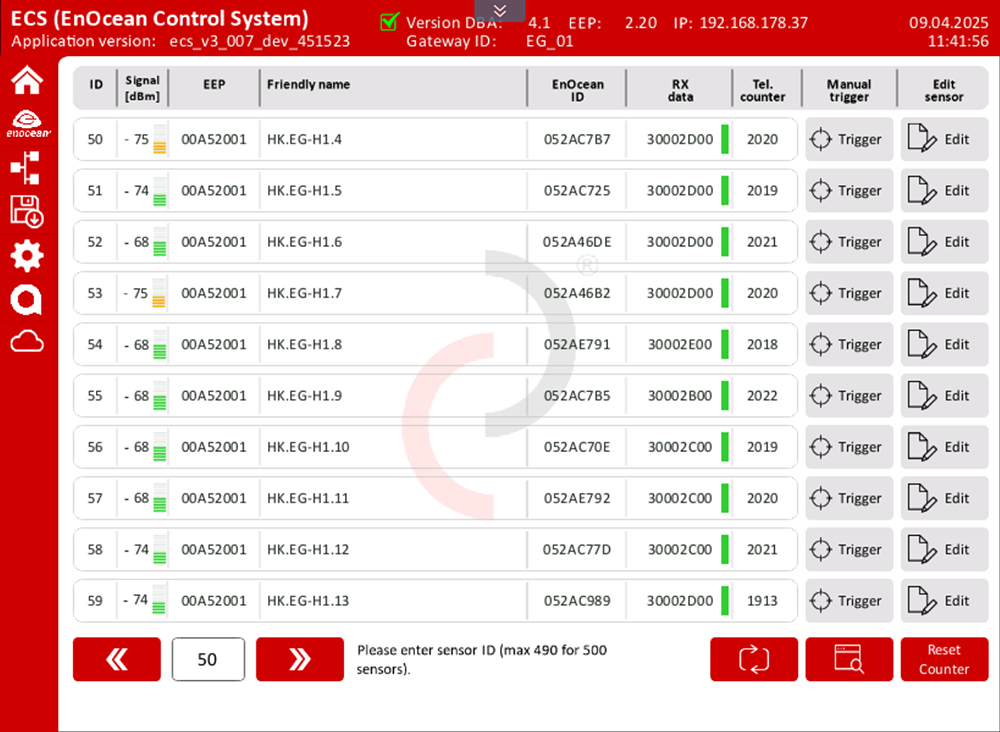The width and height of the screenshot is (1000, 732).
Task: Click the cloud icon in sidebar
Action: tap(27, 343)
